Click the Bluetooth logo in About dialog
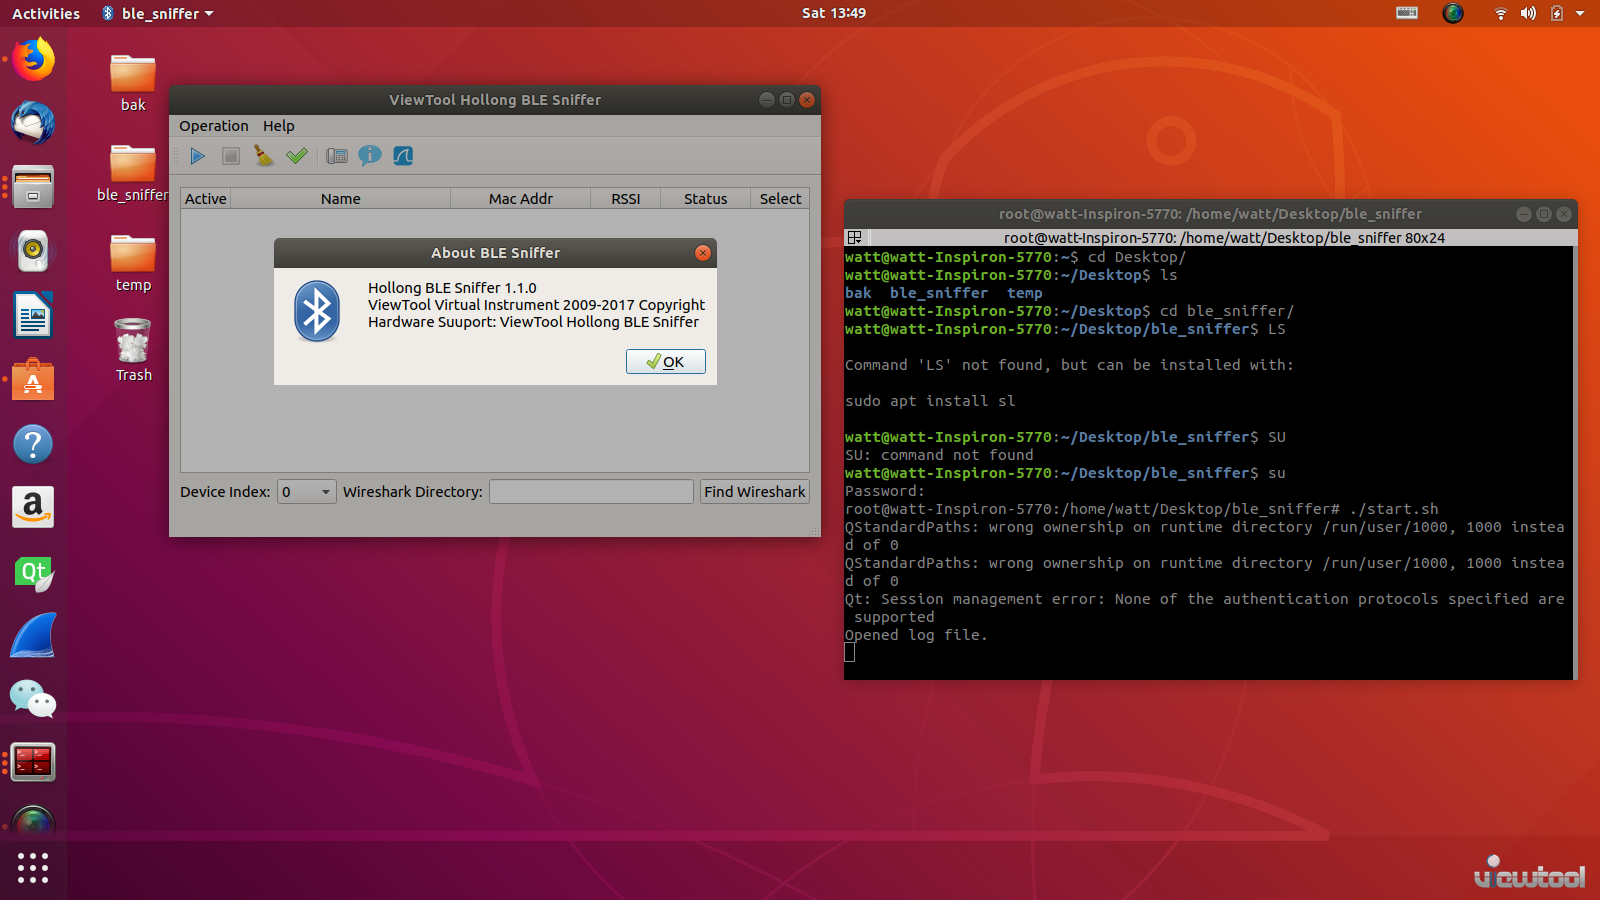 tap(317, 311)
